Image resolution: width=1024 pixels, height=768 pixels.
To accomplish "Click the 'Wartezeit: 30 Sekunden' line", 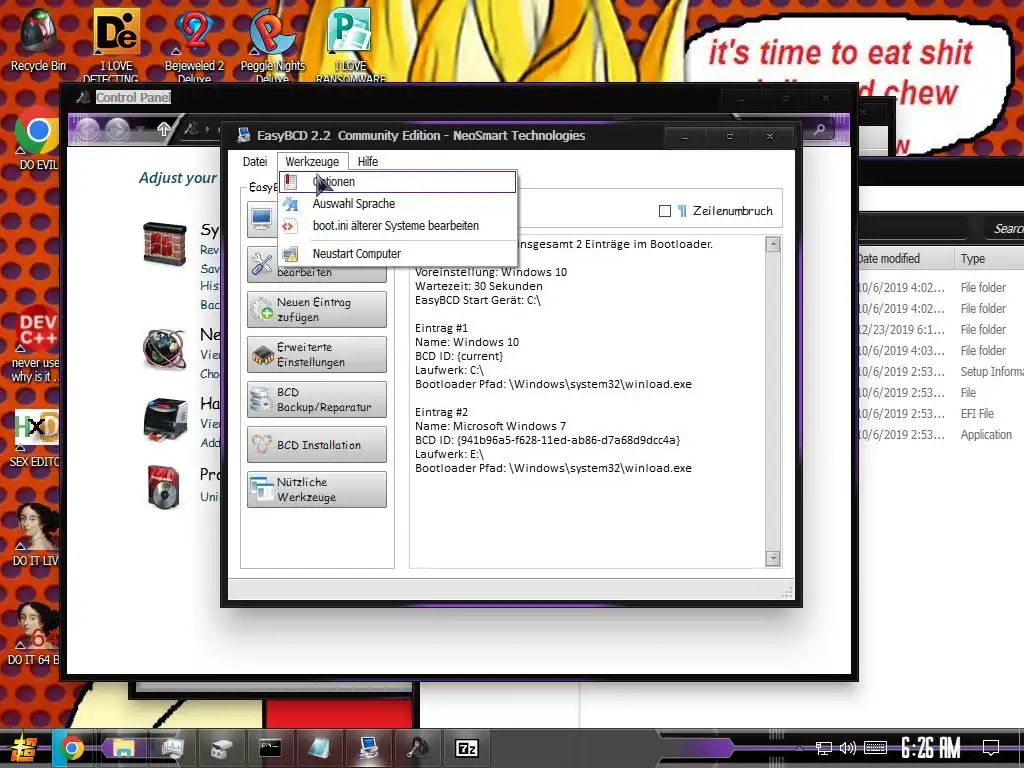I will click(x=479, y=286).
